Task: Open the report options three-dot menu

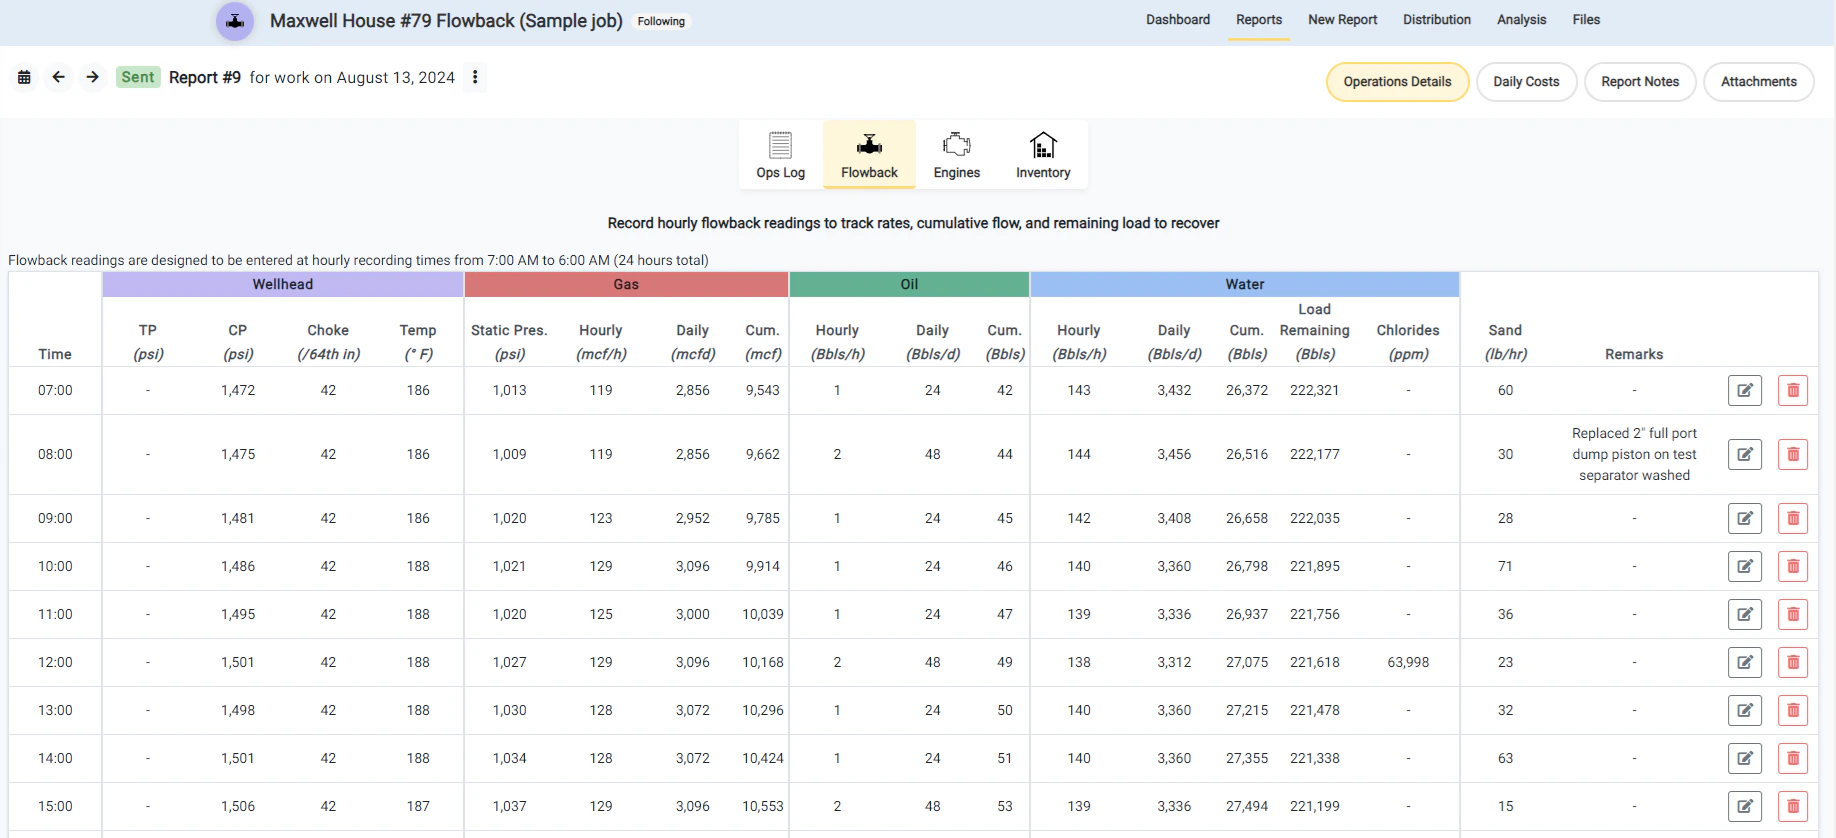Action: (475, 77)
